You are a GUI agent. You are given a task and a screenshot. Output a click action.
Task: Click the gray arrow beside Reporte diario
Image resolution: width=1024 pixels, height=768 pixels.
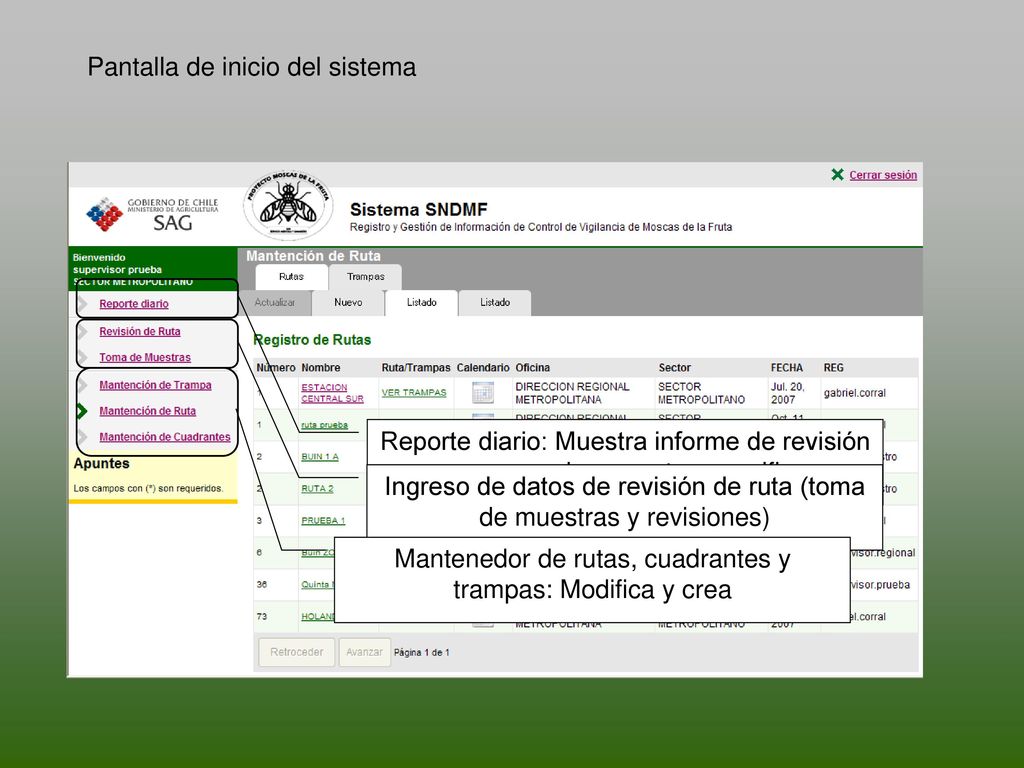[x=83, y=304]
